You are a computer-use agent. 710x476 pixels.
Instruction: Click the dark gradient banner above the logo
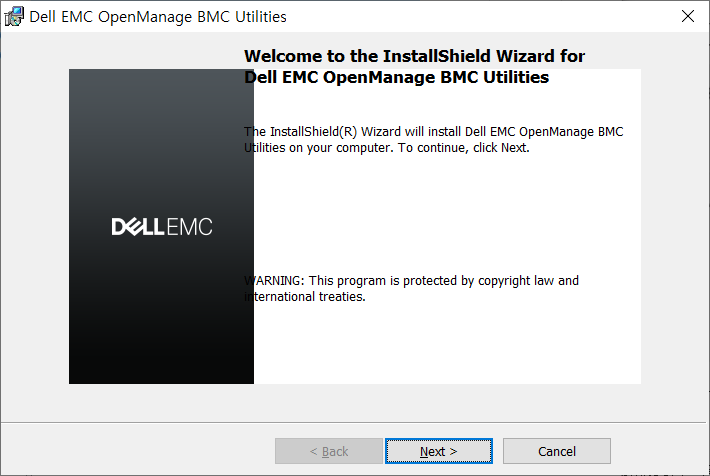(161, 140)
